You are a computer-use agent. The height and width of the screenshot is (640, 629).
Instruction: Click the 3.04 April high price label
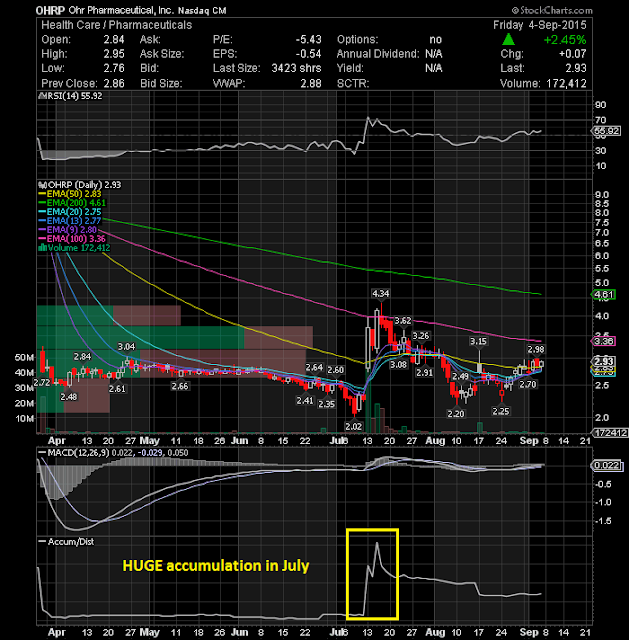click(126, 347)
